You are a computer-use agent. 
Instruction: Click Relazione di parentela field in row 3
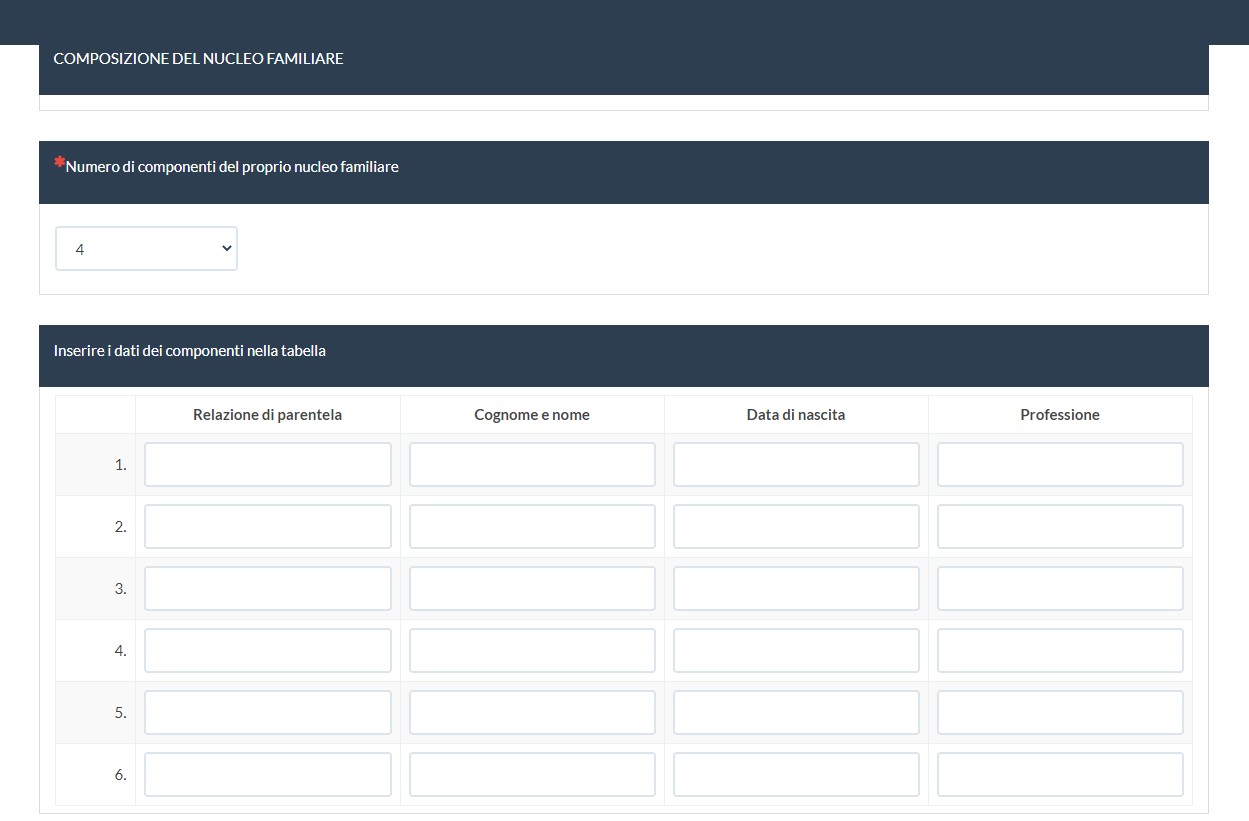tap(268, 589)
